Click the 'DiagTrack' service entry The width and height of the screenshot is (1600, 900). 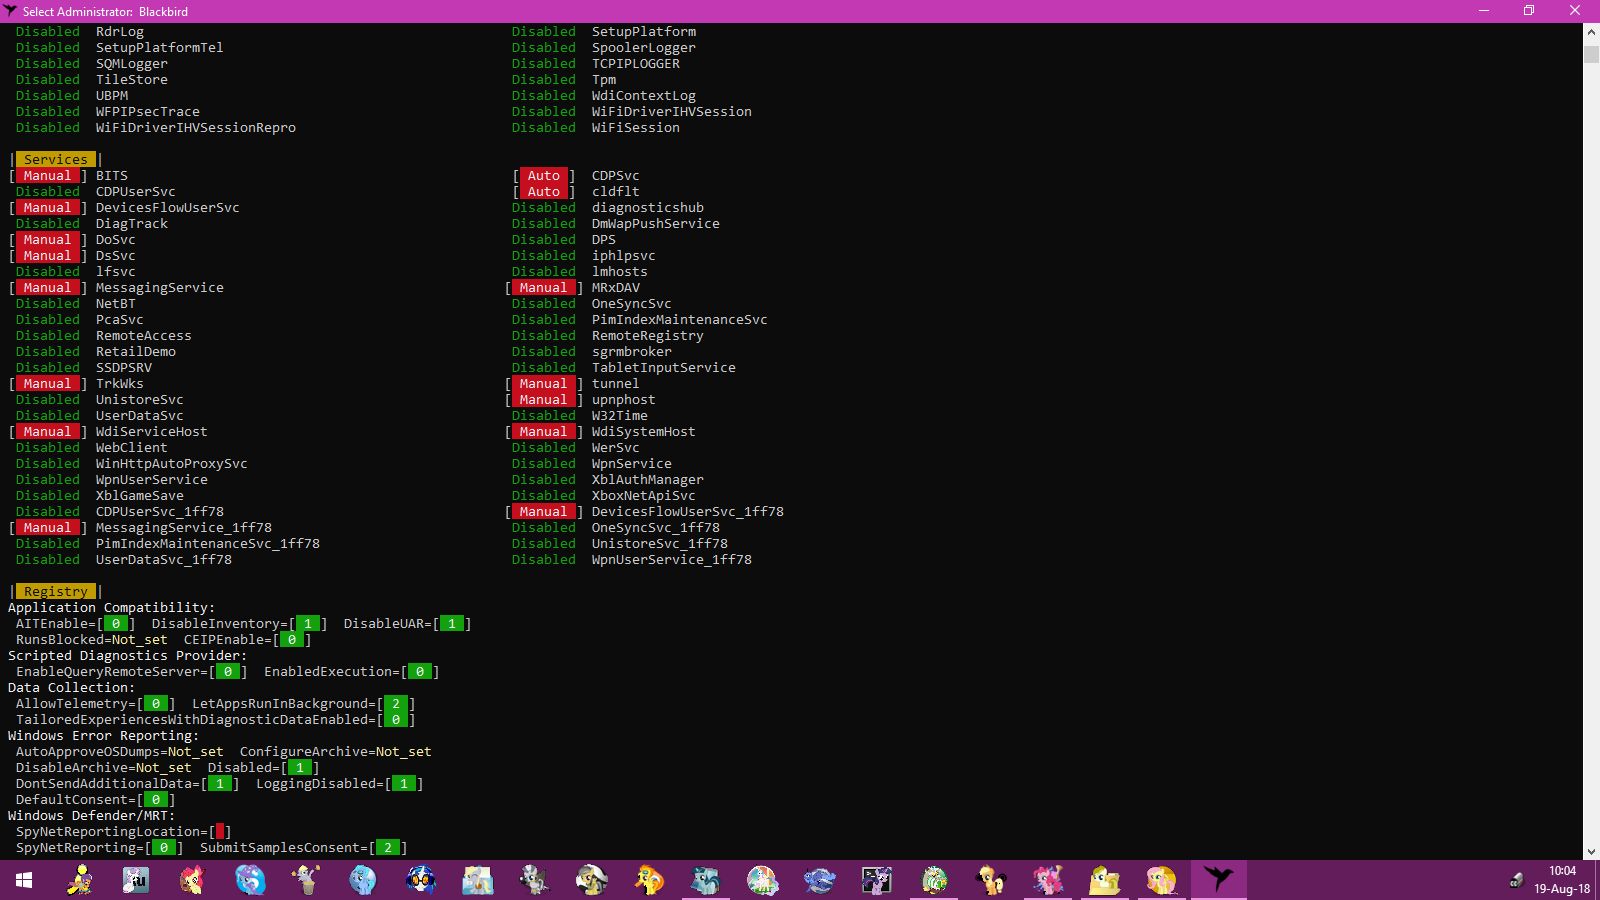(x=132, y=223)
